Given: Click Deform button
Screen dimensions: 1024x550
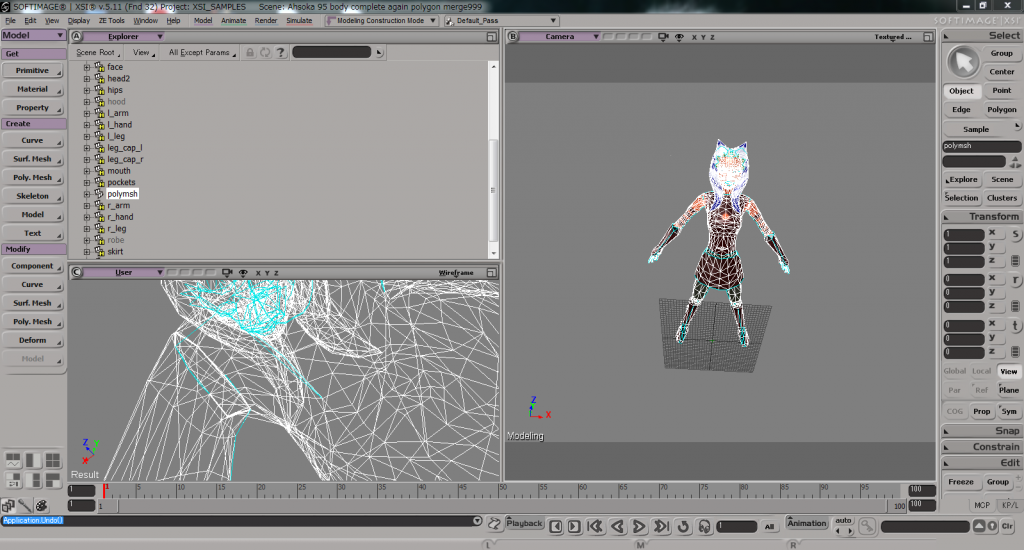Looking at the screenshot, I should (33, 340).
